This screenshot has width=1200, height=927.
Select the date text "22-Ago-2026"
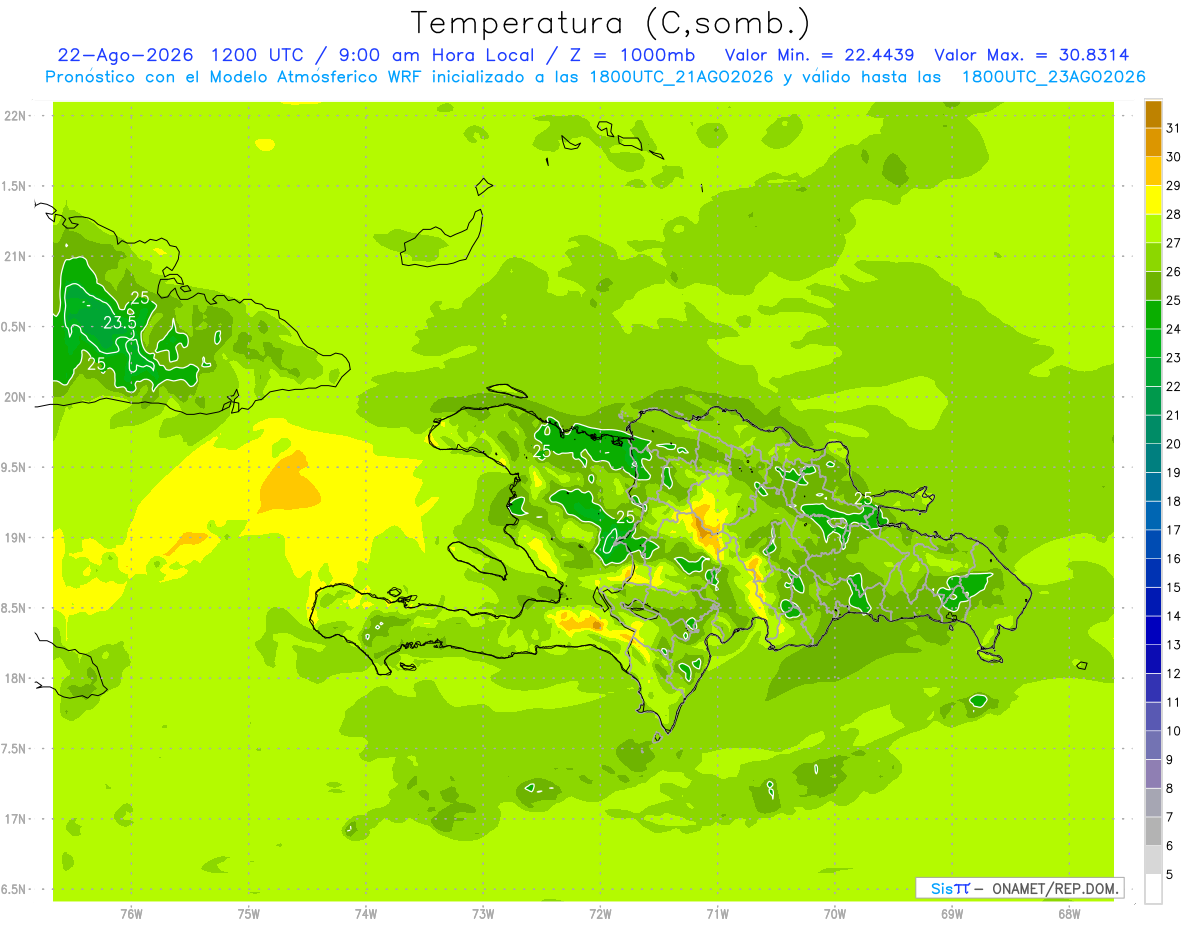[x=126, y=55]
